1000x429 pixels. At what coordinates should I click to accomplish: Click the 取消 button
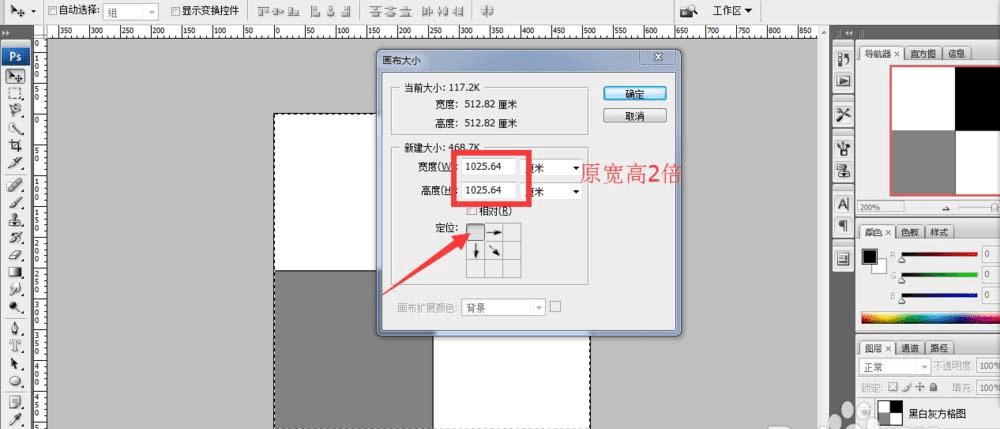click(x=635, y=116)
